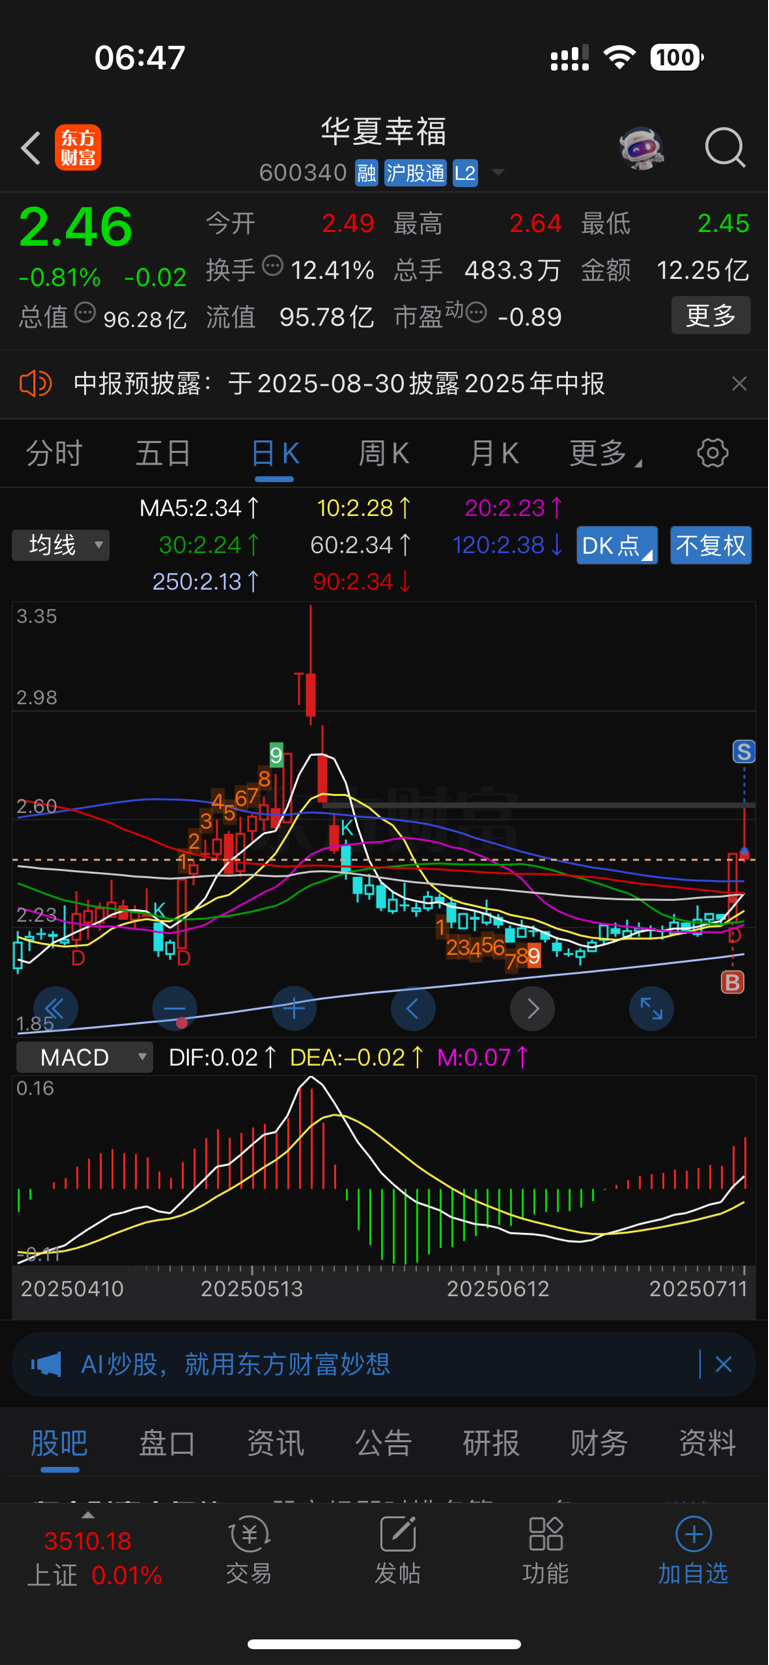Expand the stock code dropdown arrow
Viewport: 769px width, 1665px height.
498,173
